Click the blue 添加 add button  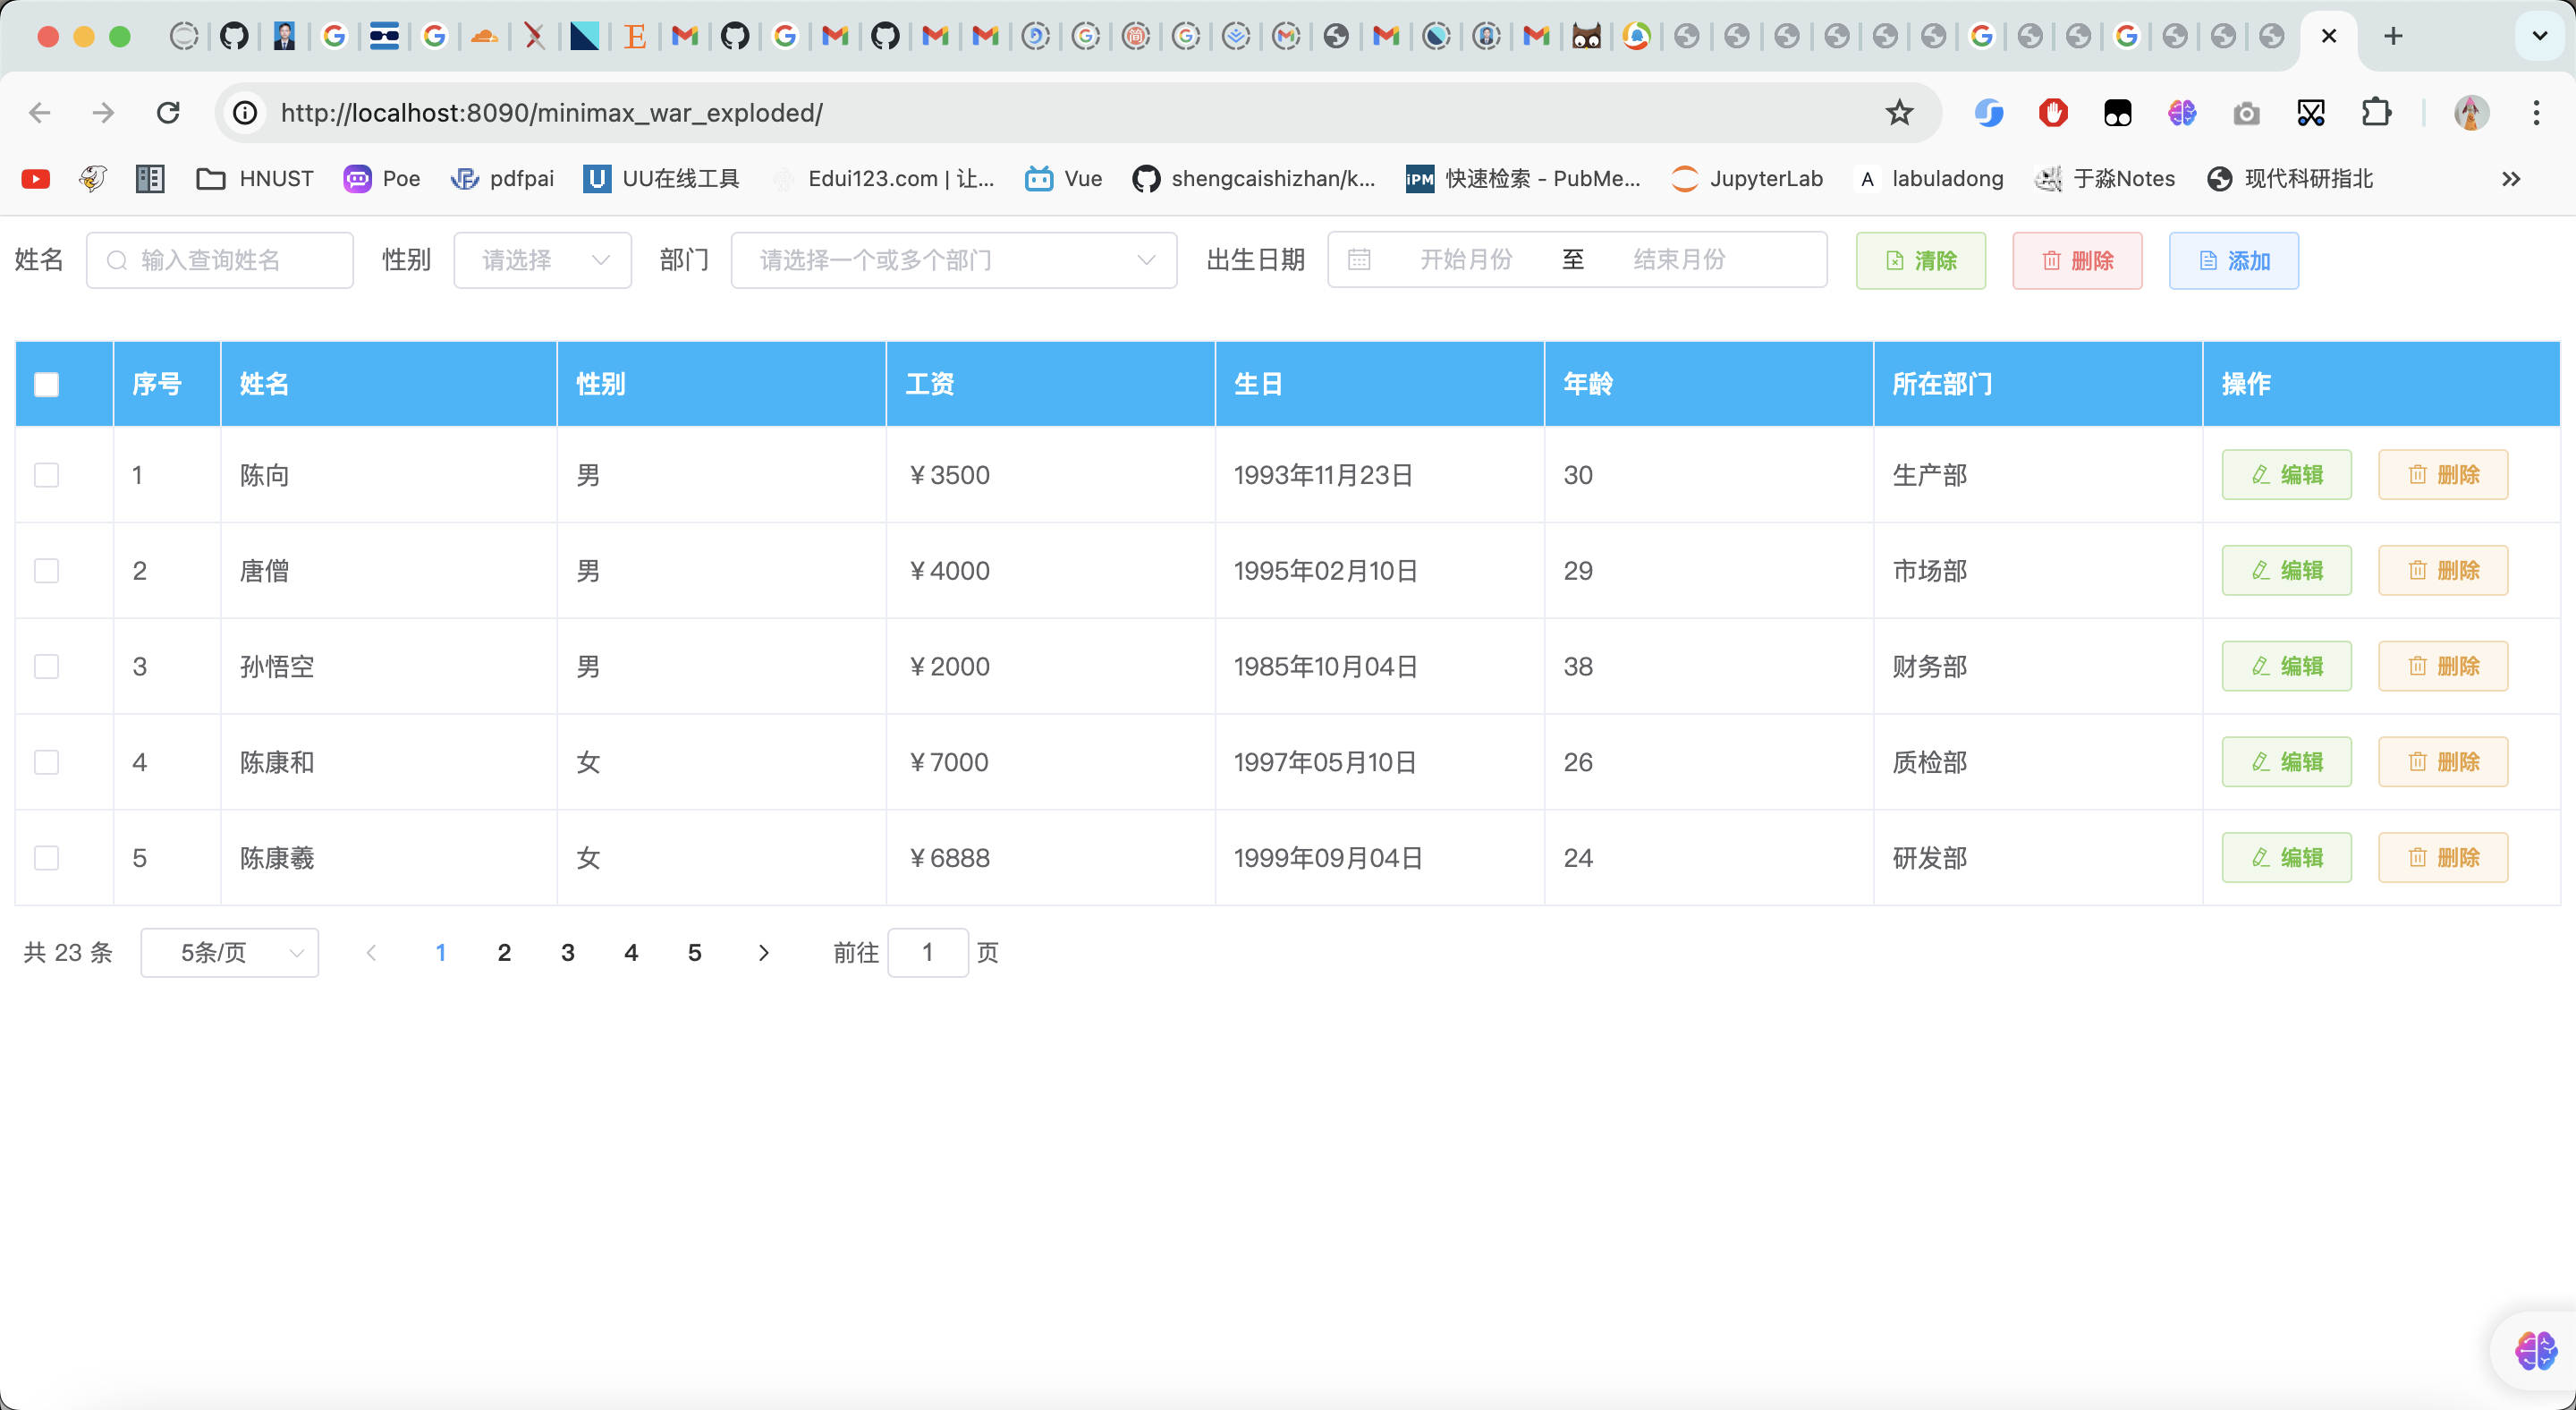click(x=2233, y=261)
